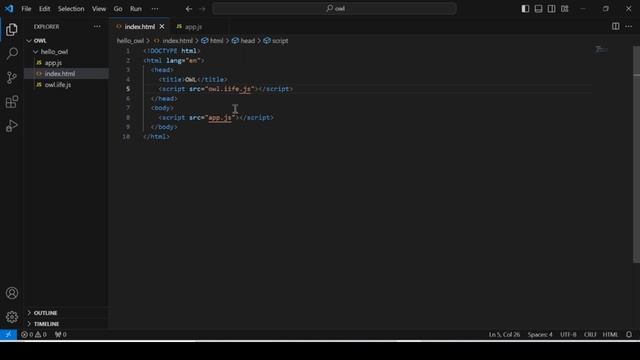
Task: Follow the app.js link on line 8
Action: tap(220, 118)
